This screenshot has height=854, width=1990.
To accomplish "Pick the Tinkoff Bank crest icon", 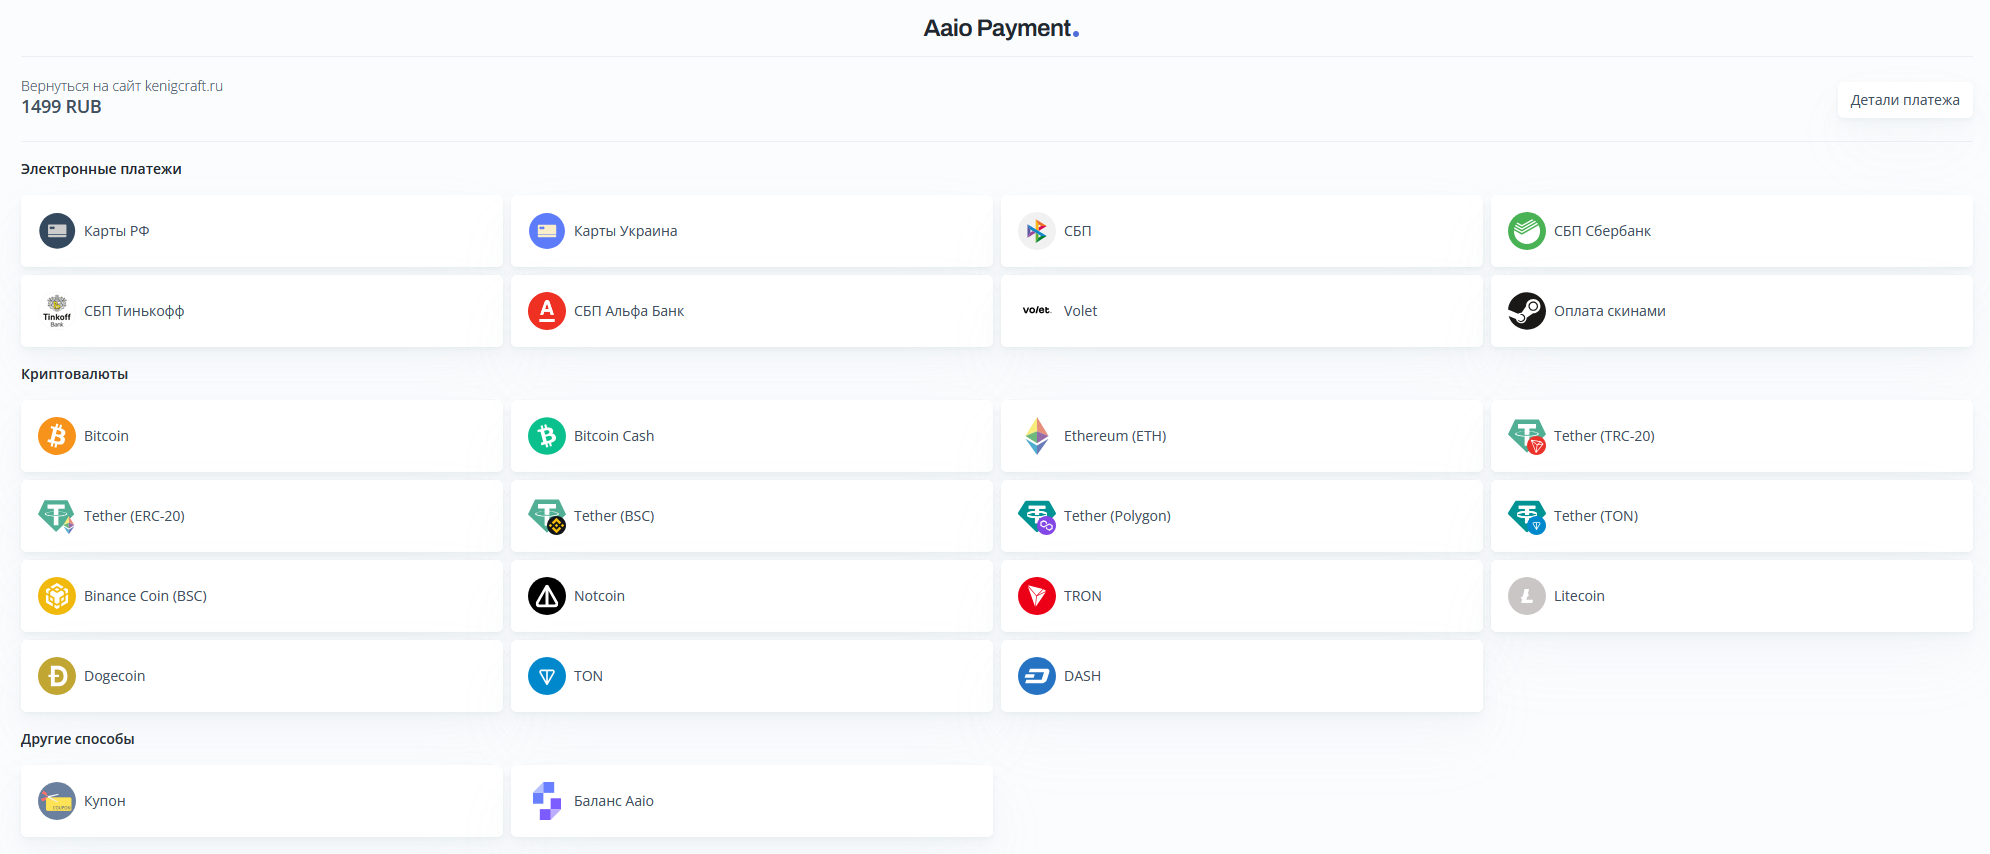I will (x=57, y=311).
